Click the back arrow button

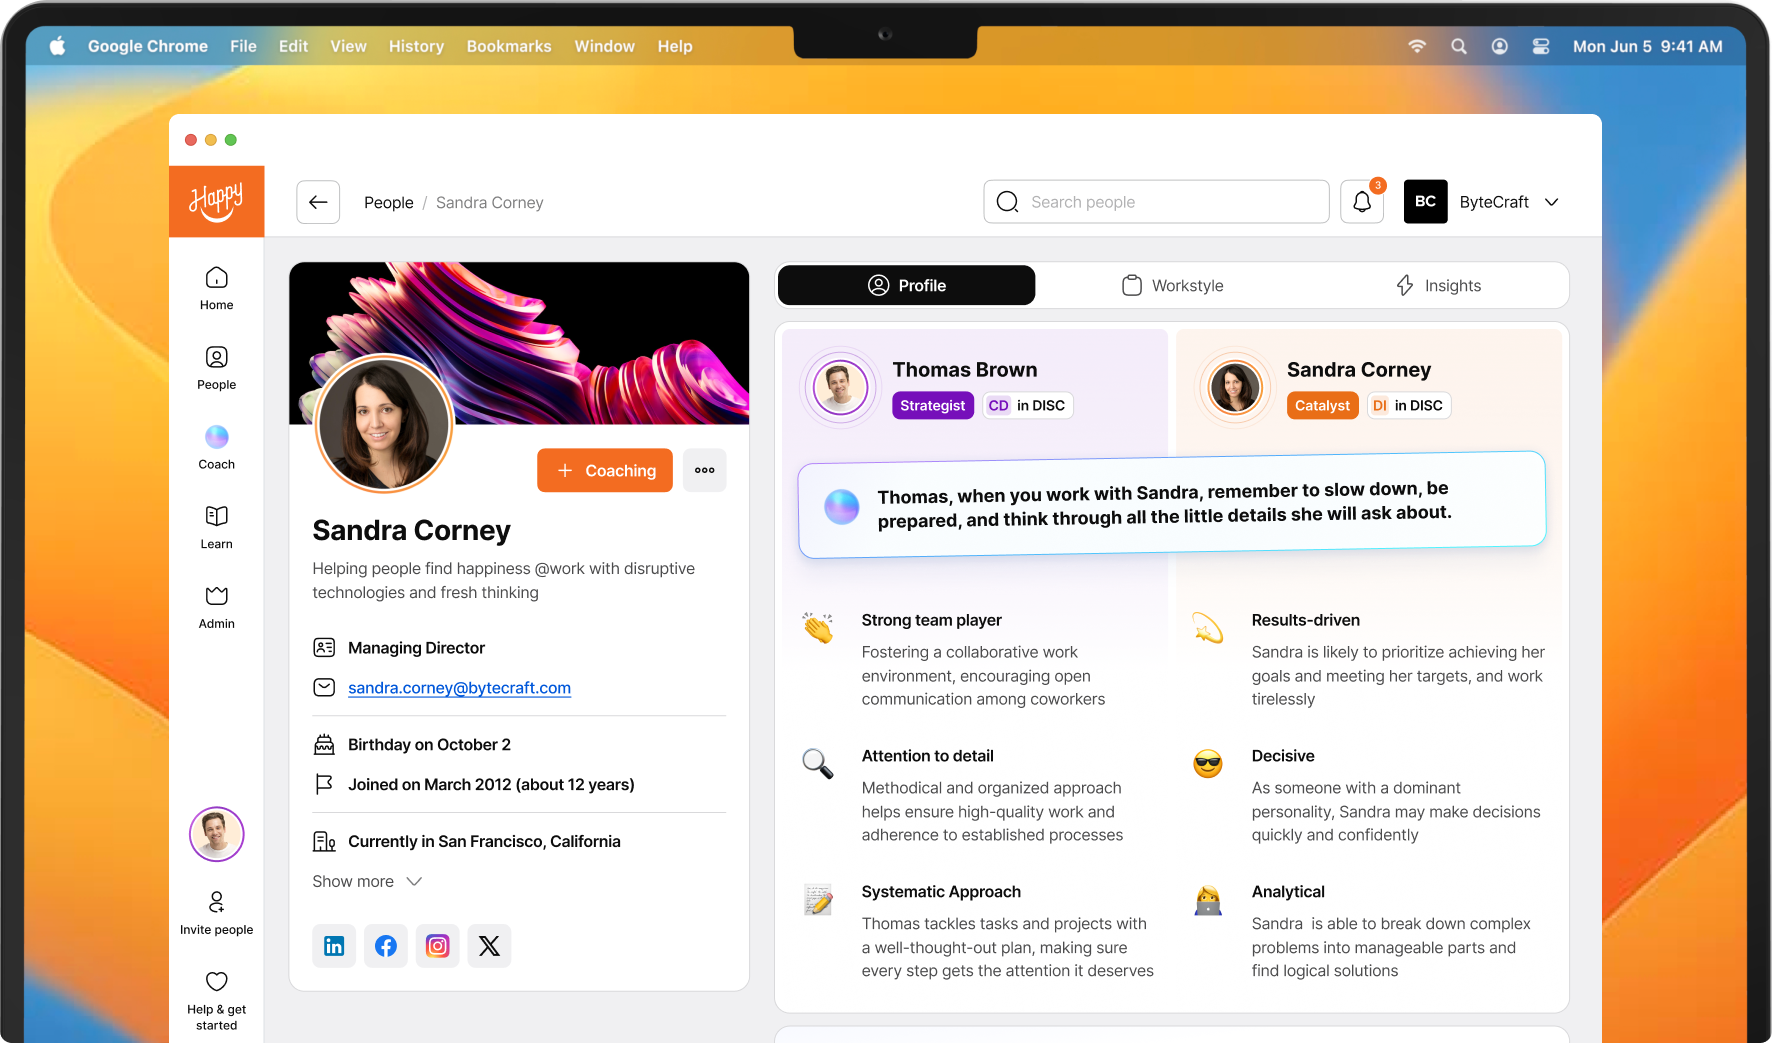pos(318,202)
